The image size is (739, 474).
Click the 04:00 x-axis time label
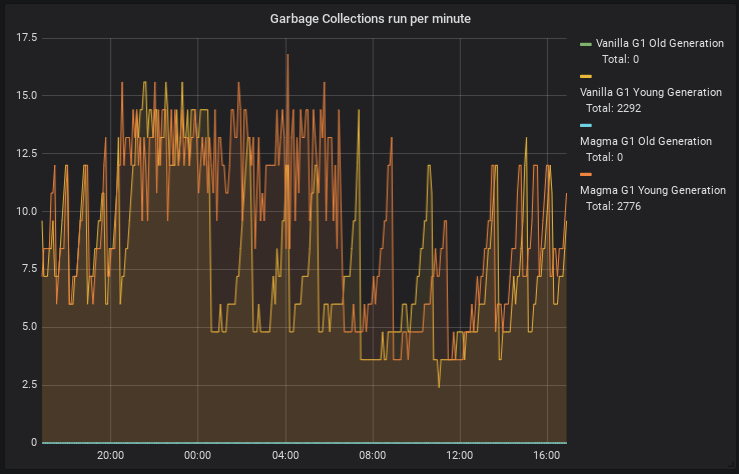click(285, 456)
